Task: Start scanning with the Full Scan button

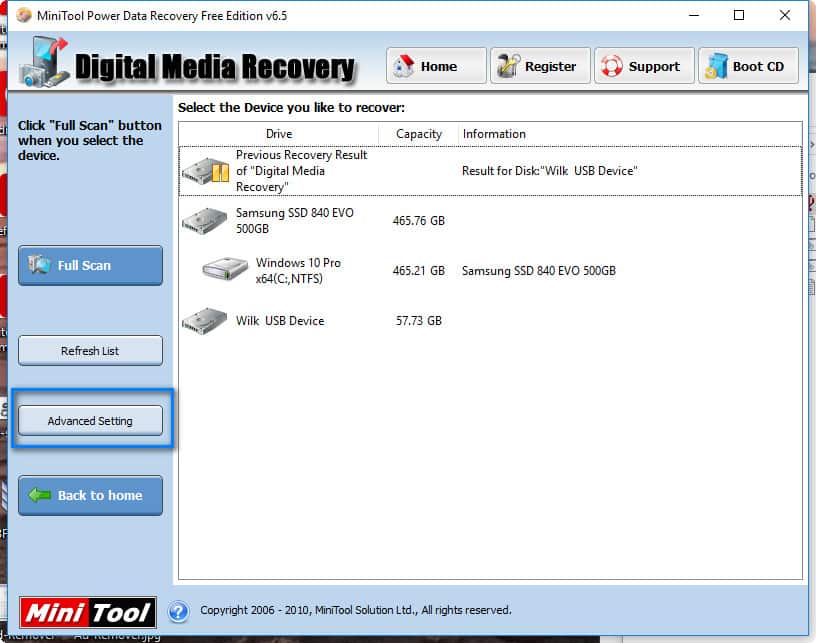Action: 90,266
